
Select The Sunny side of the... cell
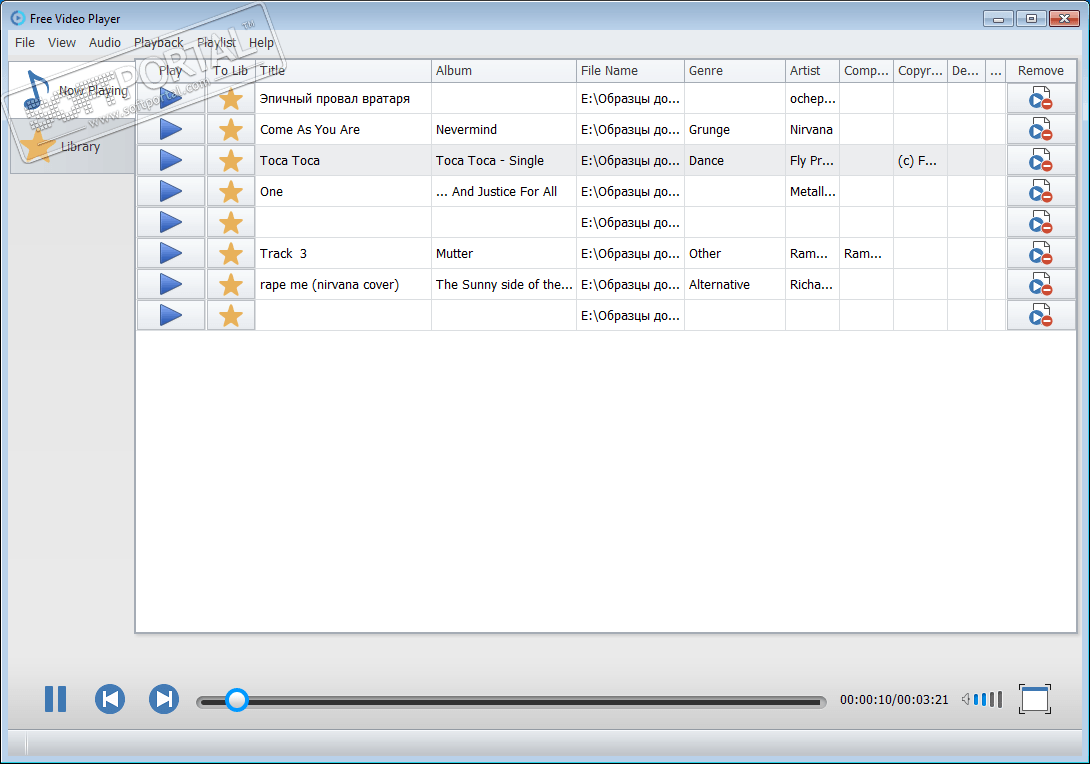click(504, 284)
